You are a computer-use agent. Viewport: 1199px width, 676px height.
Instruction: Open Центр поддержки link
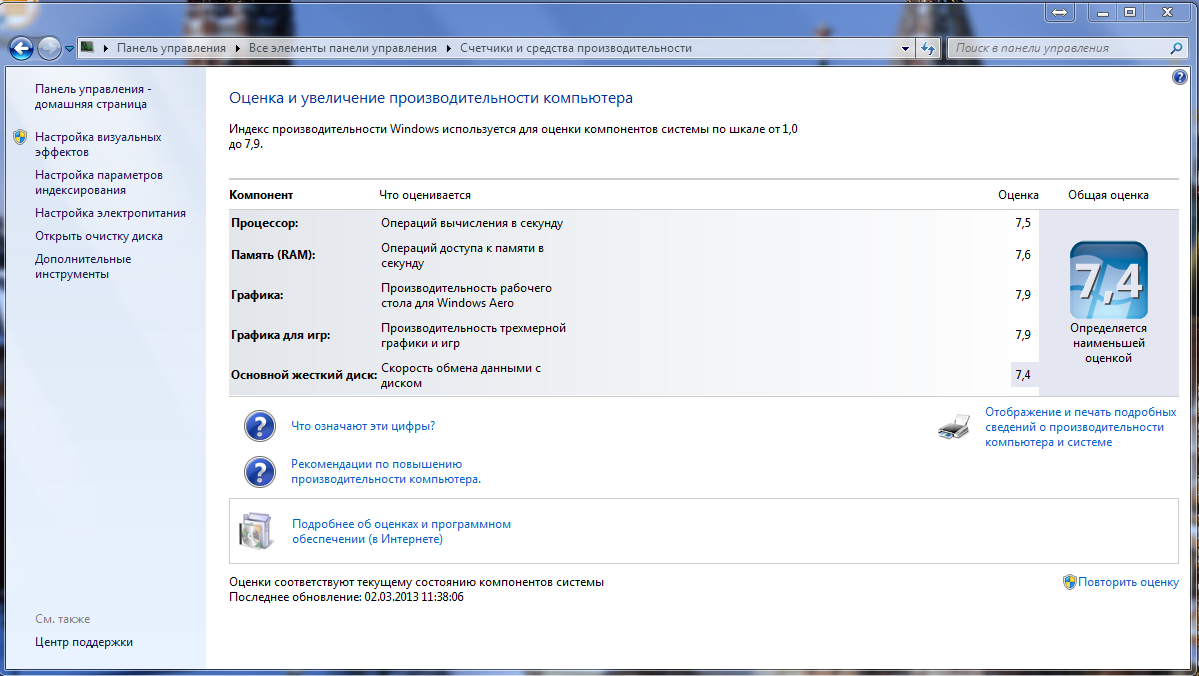tap(84, 642)
